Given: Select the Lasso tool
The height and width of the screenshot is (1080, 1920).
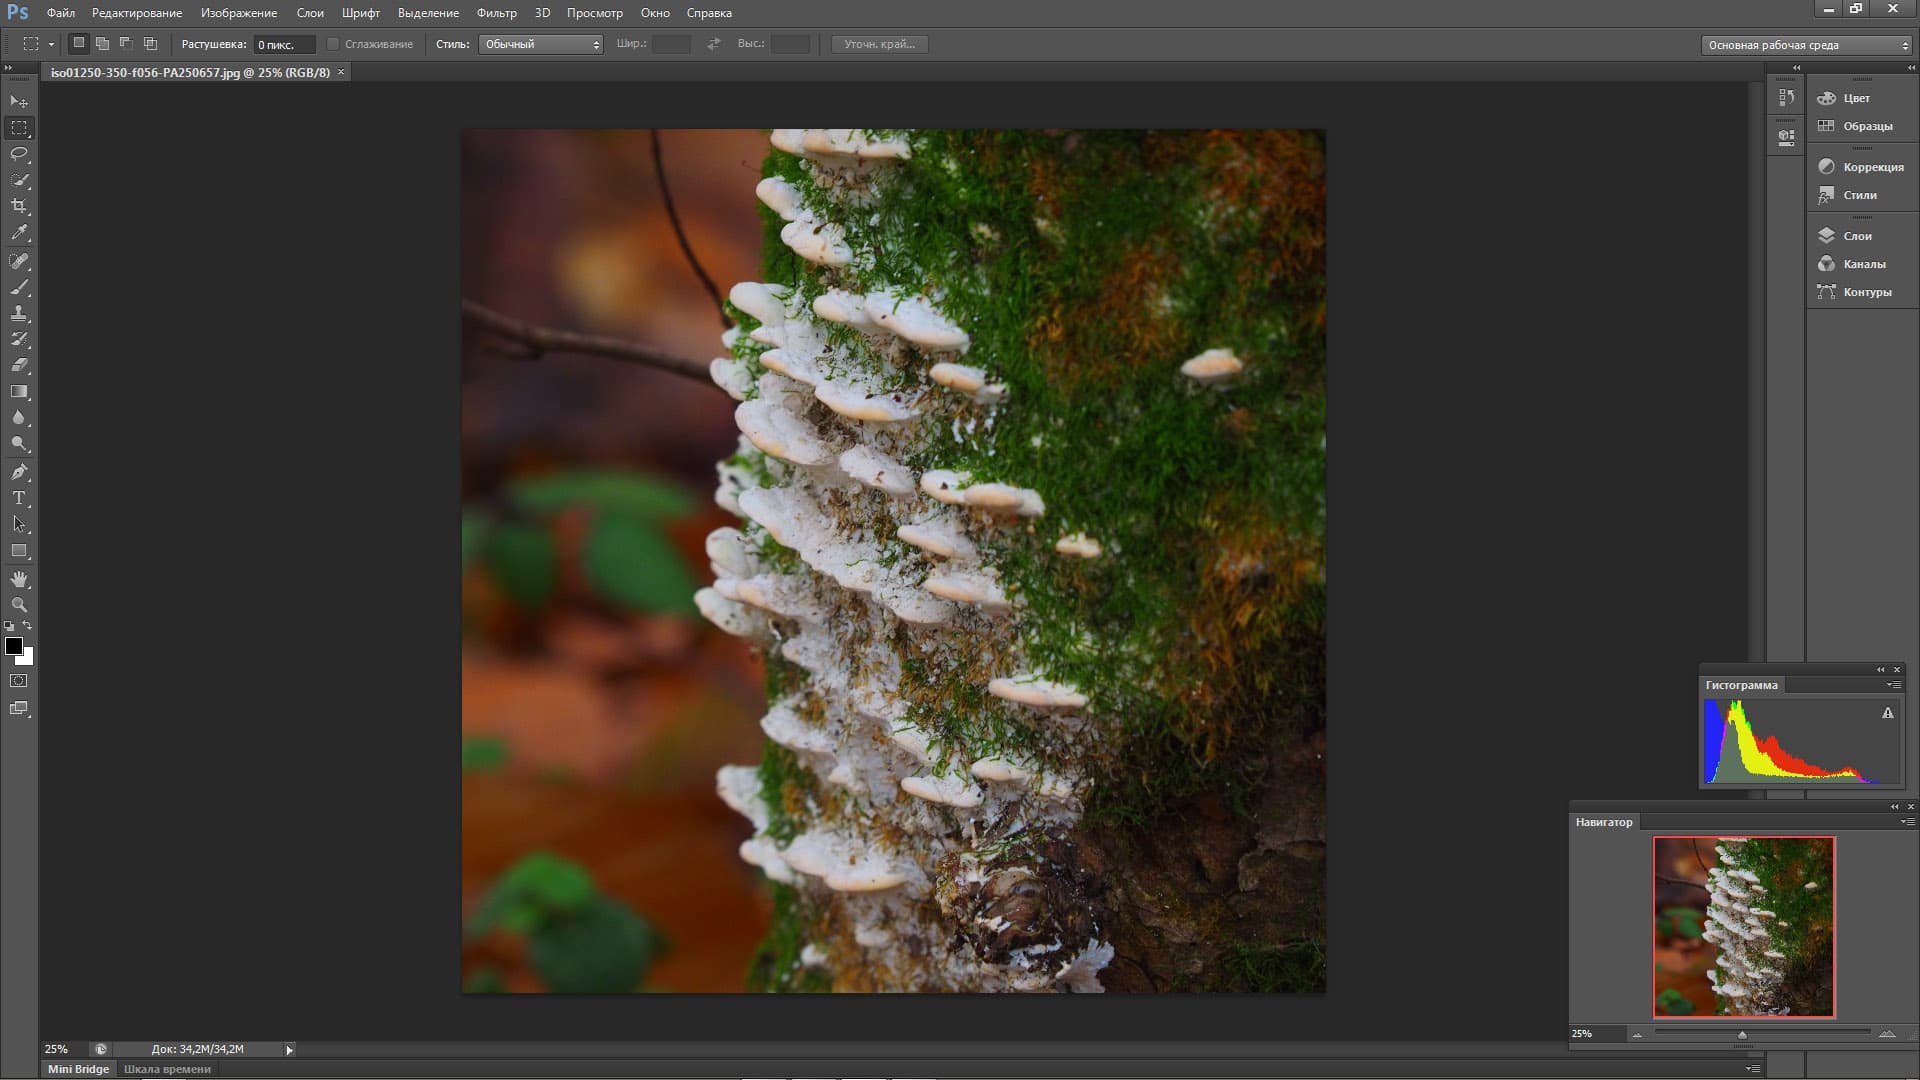Looking at the screenshot, I should (x=19, y=154).
